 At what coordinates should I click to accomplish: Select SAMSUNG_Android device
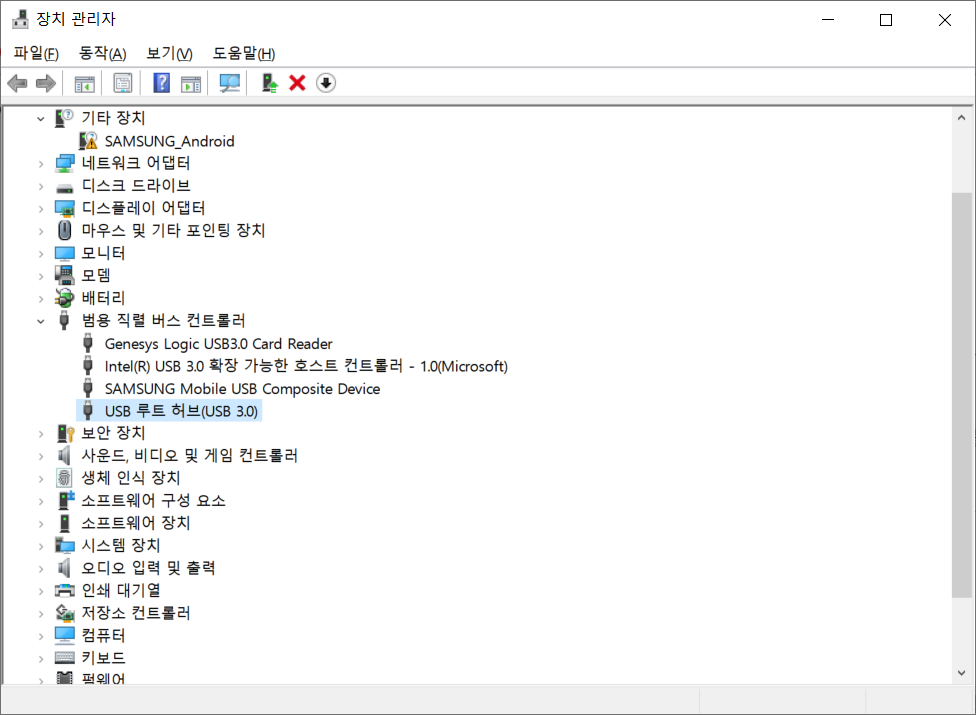click(169, 141)
